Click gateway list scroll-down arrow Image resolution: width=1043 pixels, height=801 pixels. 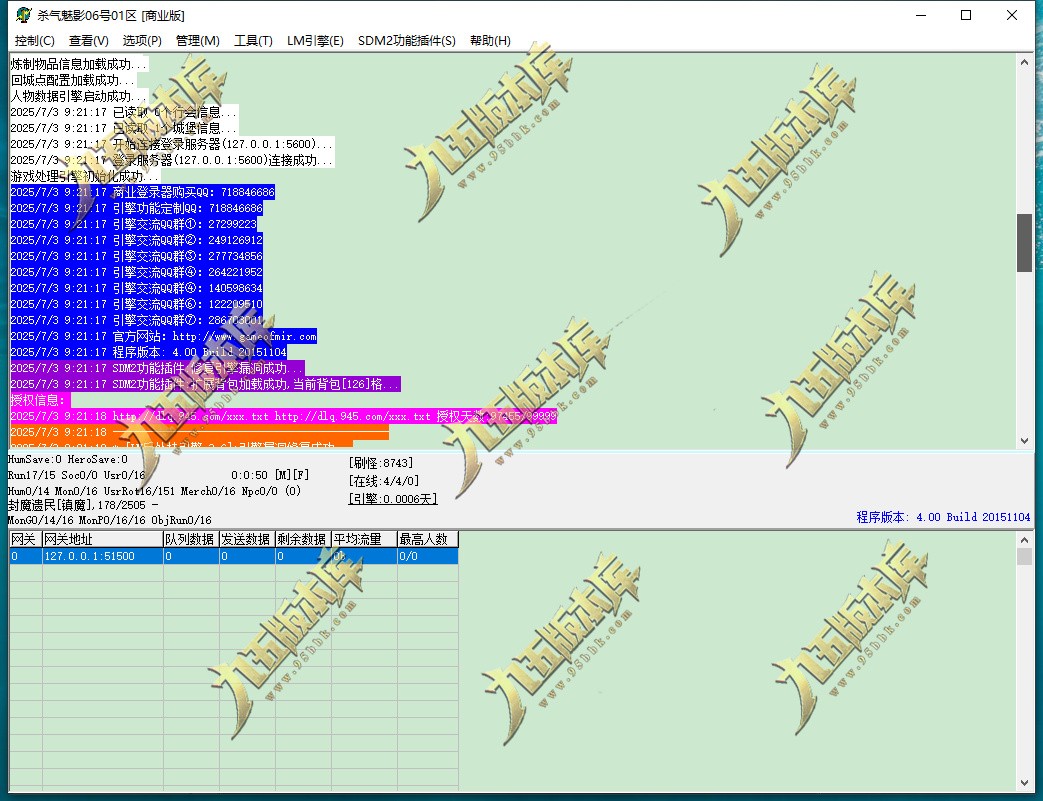point(1024,783)
